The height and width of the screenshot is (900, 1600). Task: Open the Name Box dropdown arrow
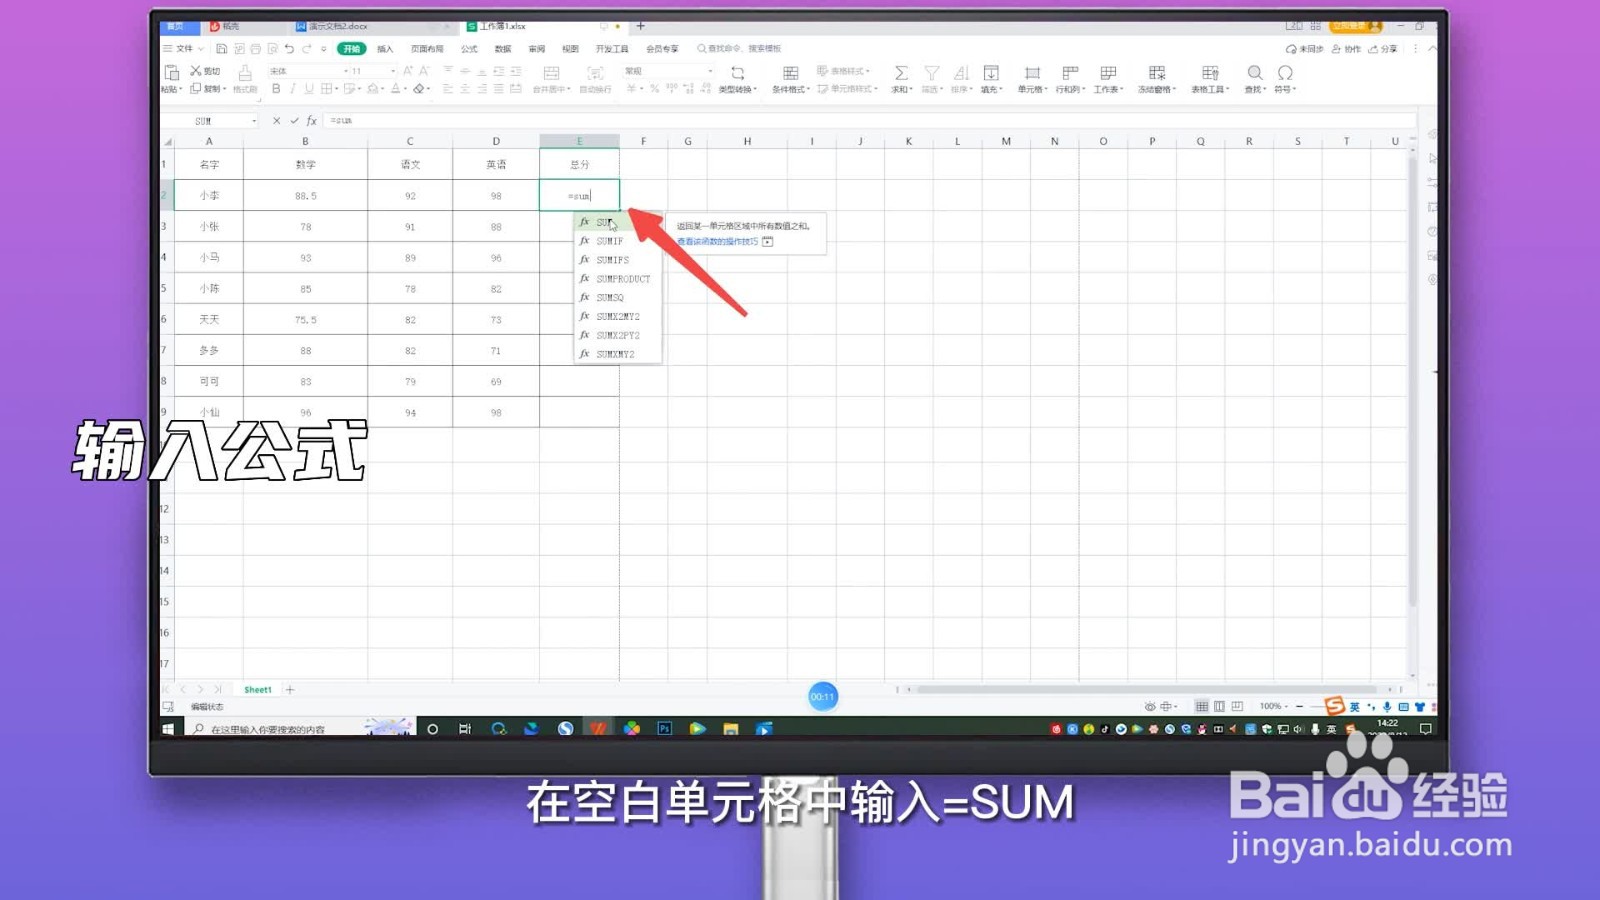pyautogui.click(x=254, y=121)
